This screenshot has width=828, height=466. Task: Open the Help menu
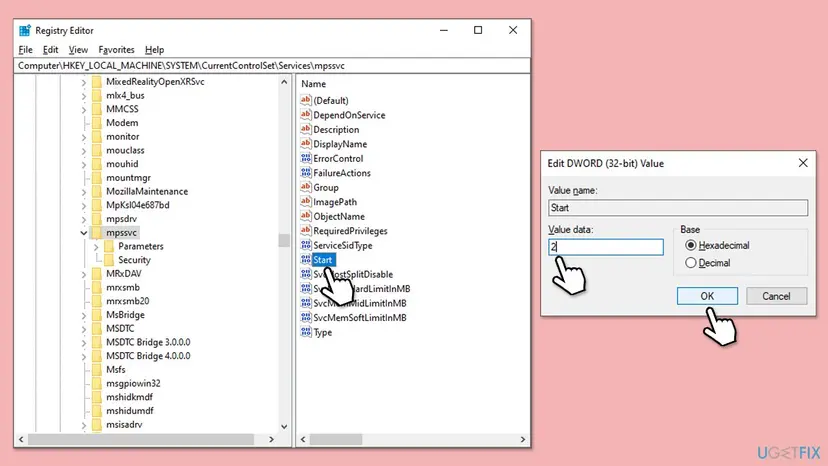154,50
